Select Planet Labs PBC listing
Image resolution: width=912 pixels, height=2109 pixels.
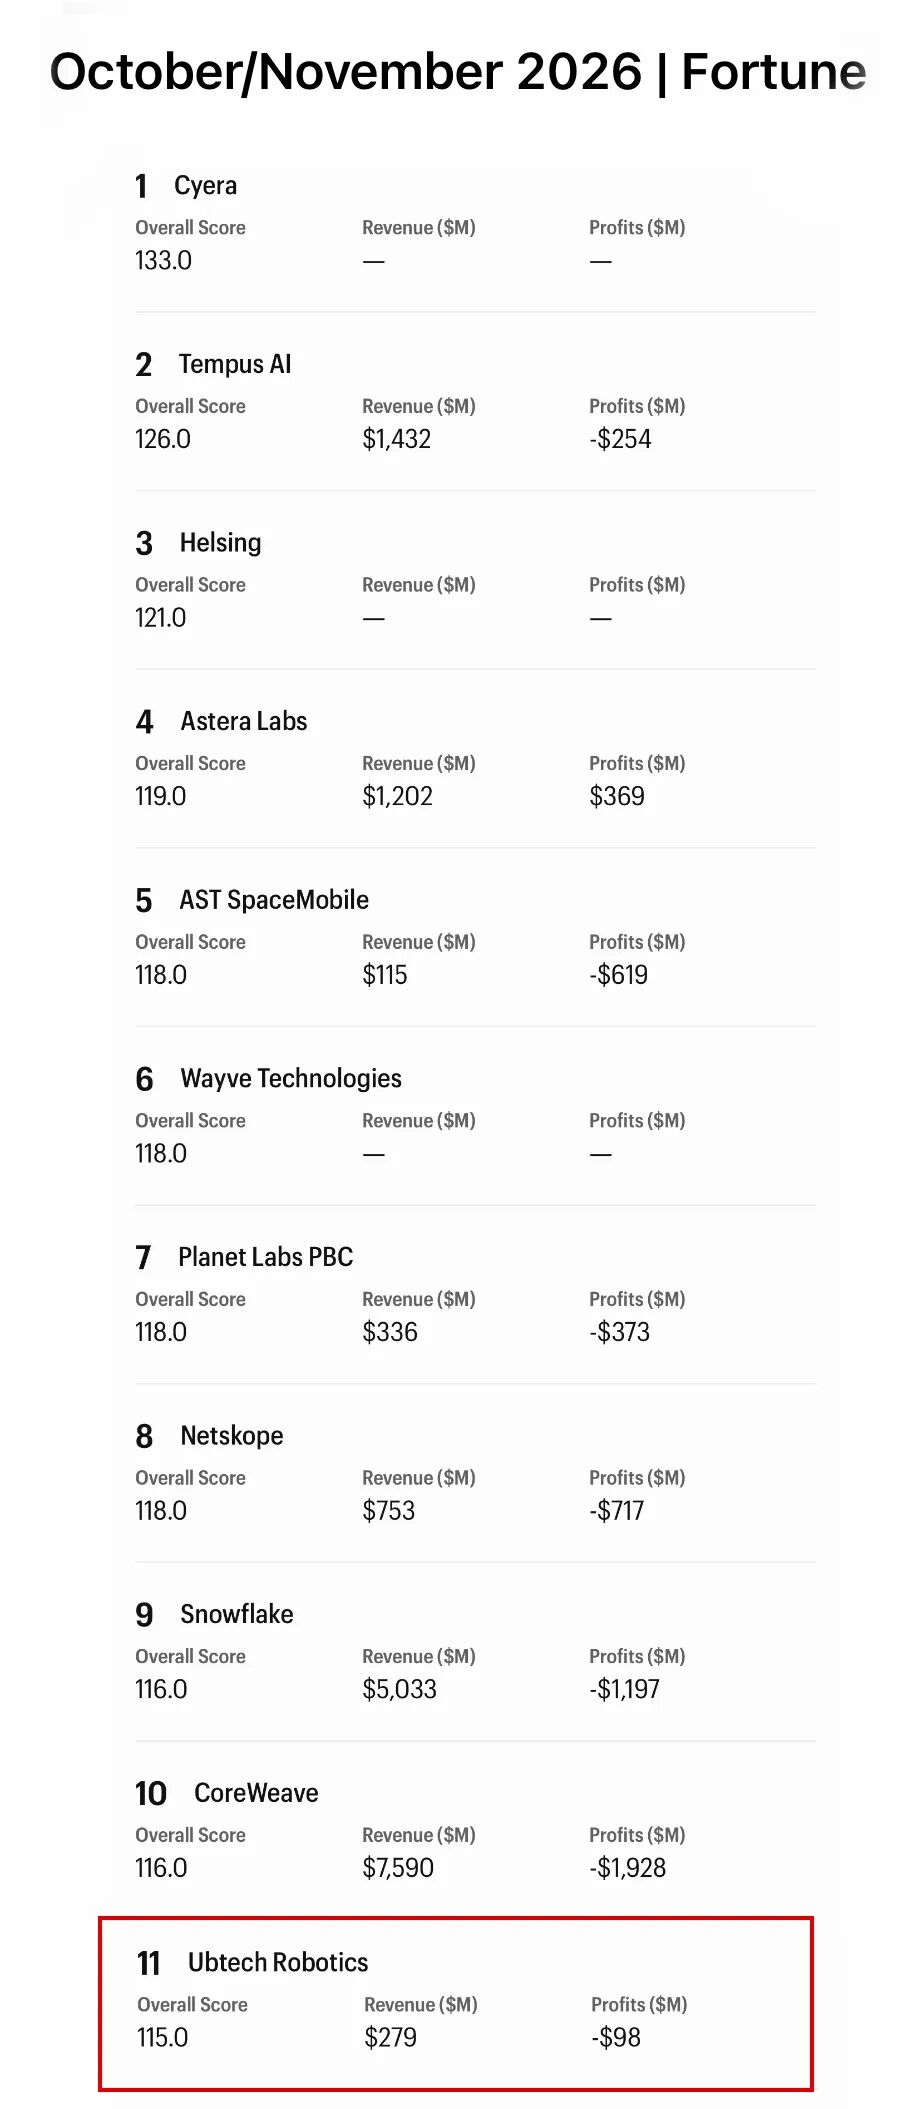[266, 1257]
